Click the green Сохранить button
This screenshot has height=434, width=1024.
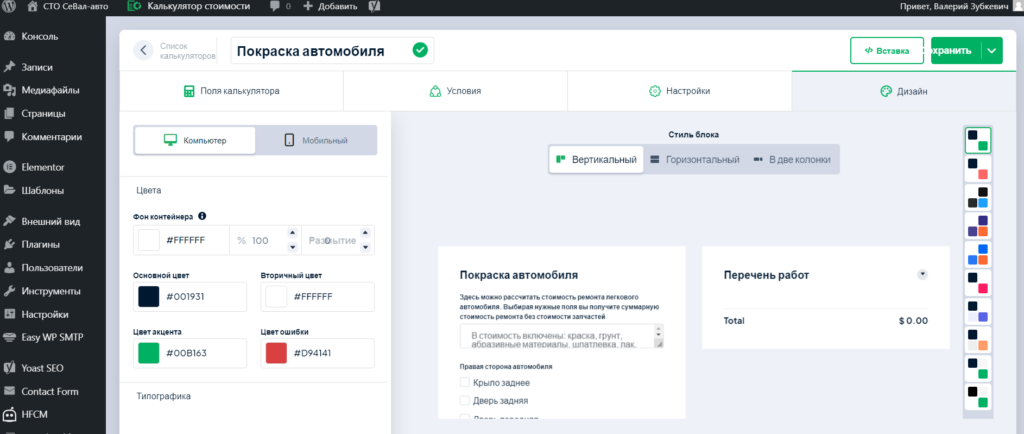[956, 50]
